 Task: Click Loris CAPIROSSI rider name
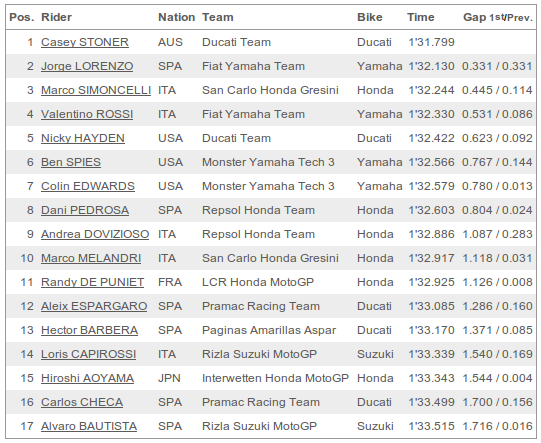pos(88,354)
